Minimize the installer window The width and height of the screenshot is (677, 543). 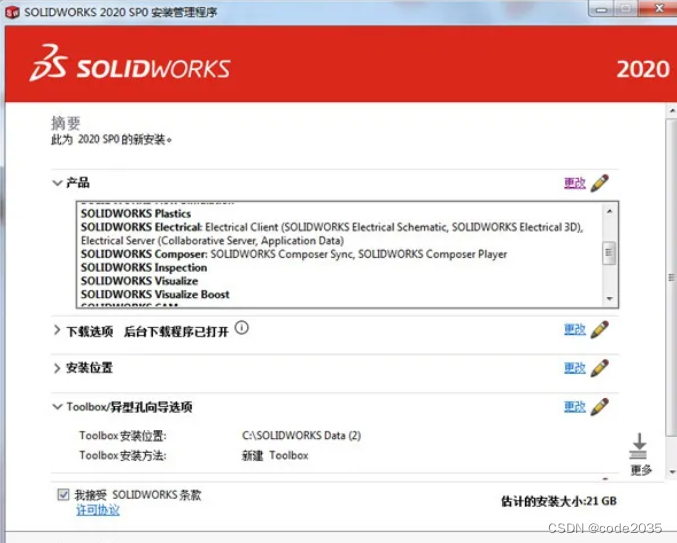[601, 9]
